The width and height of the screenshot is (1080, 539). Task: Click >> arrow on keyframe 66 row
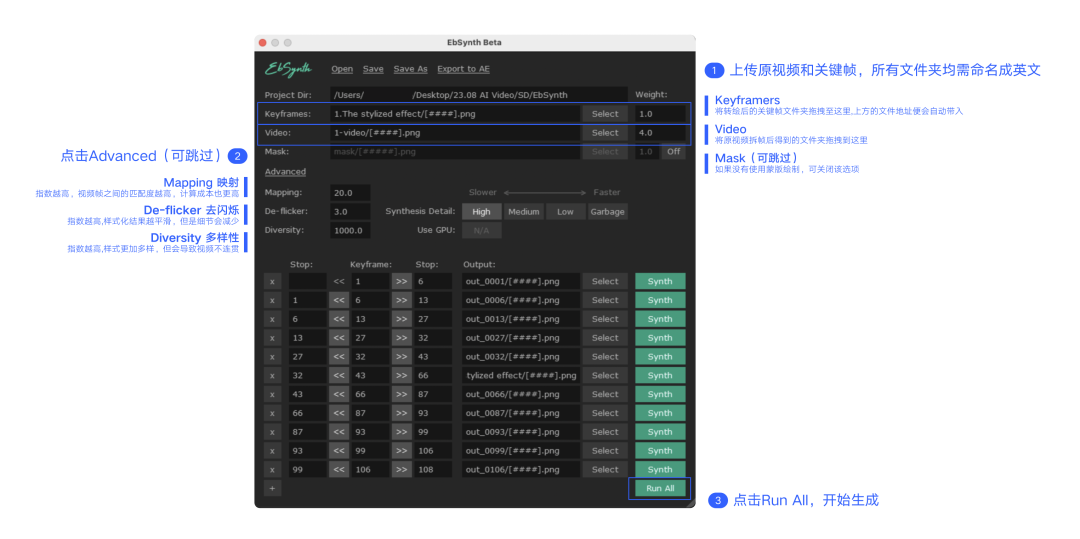tap(402, 394)
